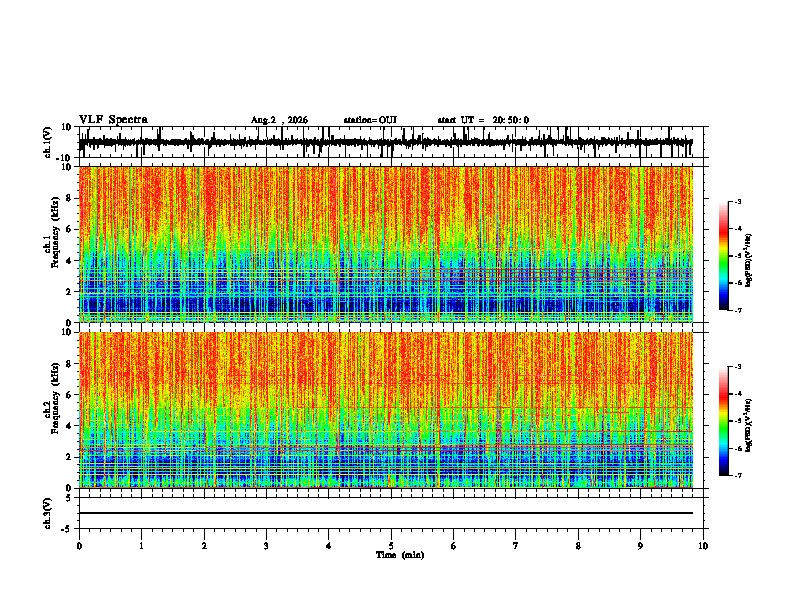Screen dimensions: 792x612
Task: Click time axis tick label '10'
Action: pyautogui.click(x=703, y=546)
